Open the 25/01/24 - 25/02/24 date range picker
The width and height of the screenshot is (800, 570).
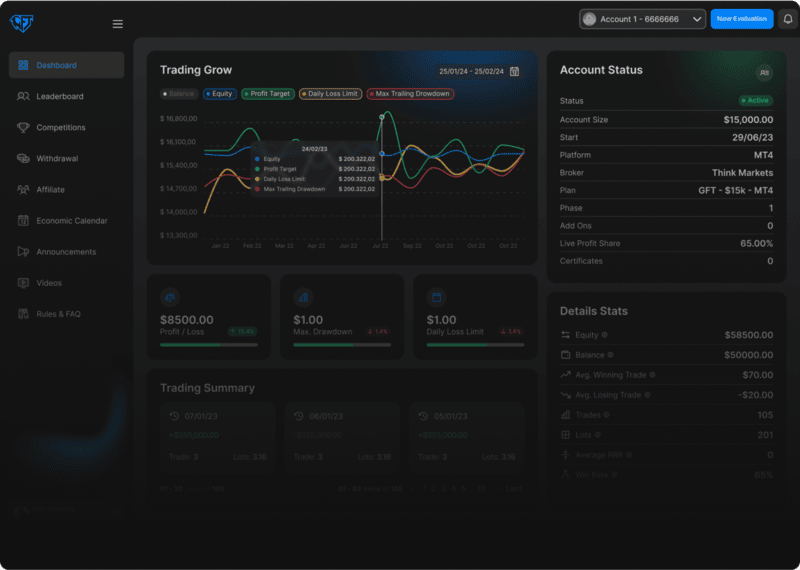(x=471, y=71)
